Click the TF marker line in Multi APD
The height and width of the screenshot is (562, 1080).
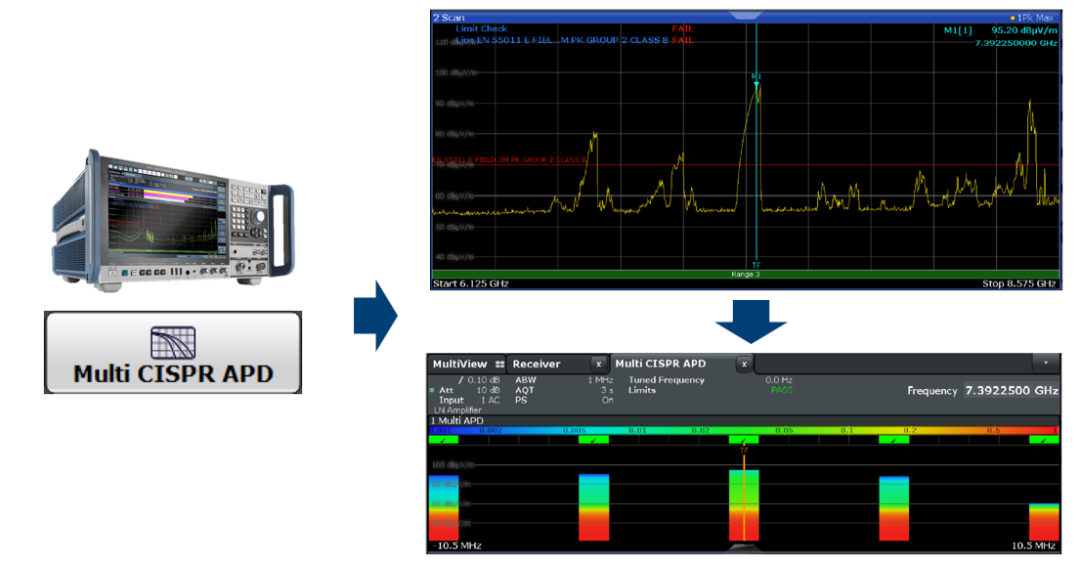click(x=744, y=496)
